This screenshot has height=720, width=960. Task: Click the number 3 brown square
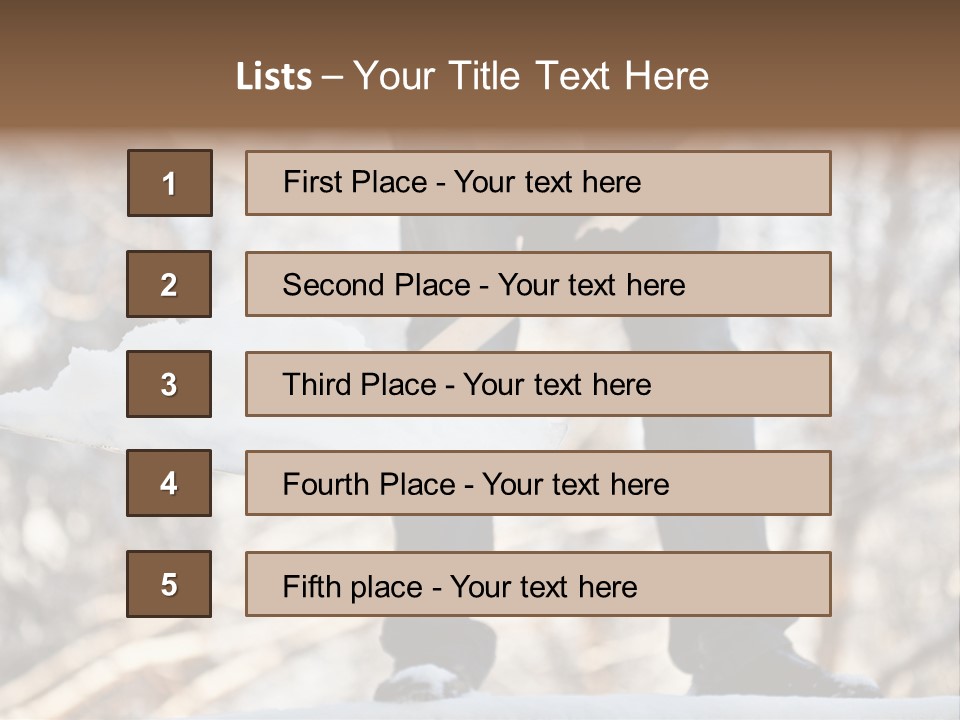point(169,384)
